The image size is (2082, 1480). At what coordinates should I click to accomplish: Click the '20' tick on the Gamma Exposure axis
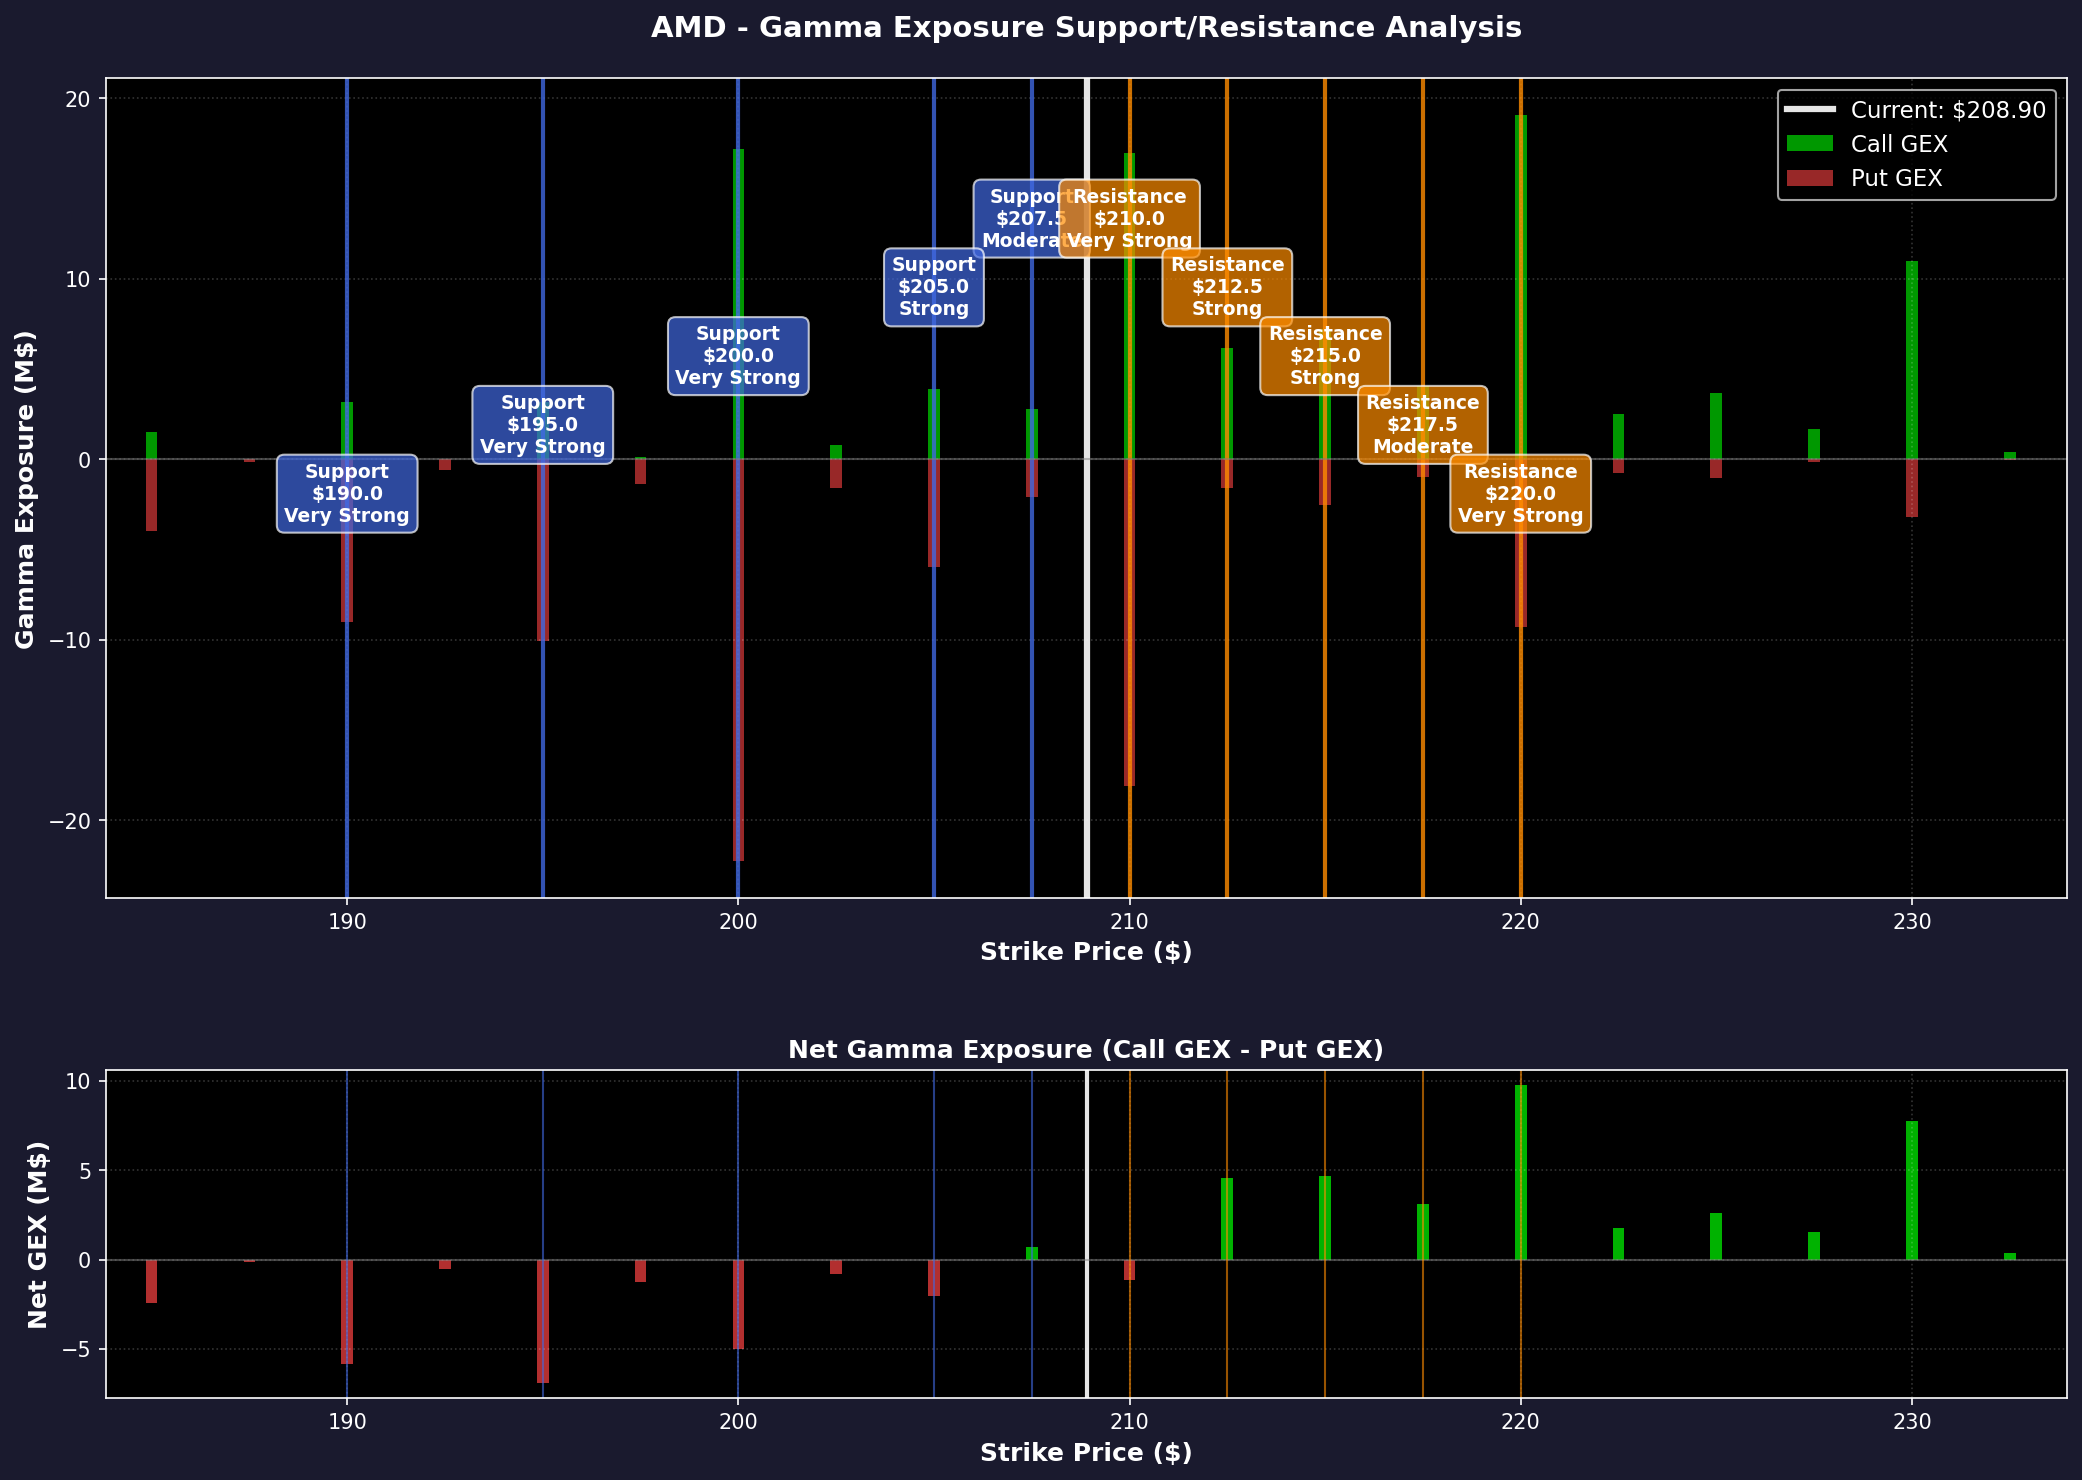(80, 99)
